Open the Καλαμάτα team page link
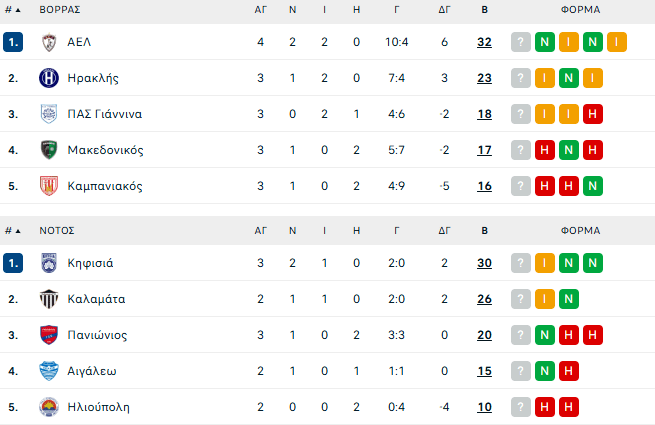Image resolution: width=655 pixels, height=425 pixels. point(96,299)
